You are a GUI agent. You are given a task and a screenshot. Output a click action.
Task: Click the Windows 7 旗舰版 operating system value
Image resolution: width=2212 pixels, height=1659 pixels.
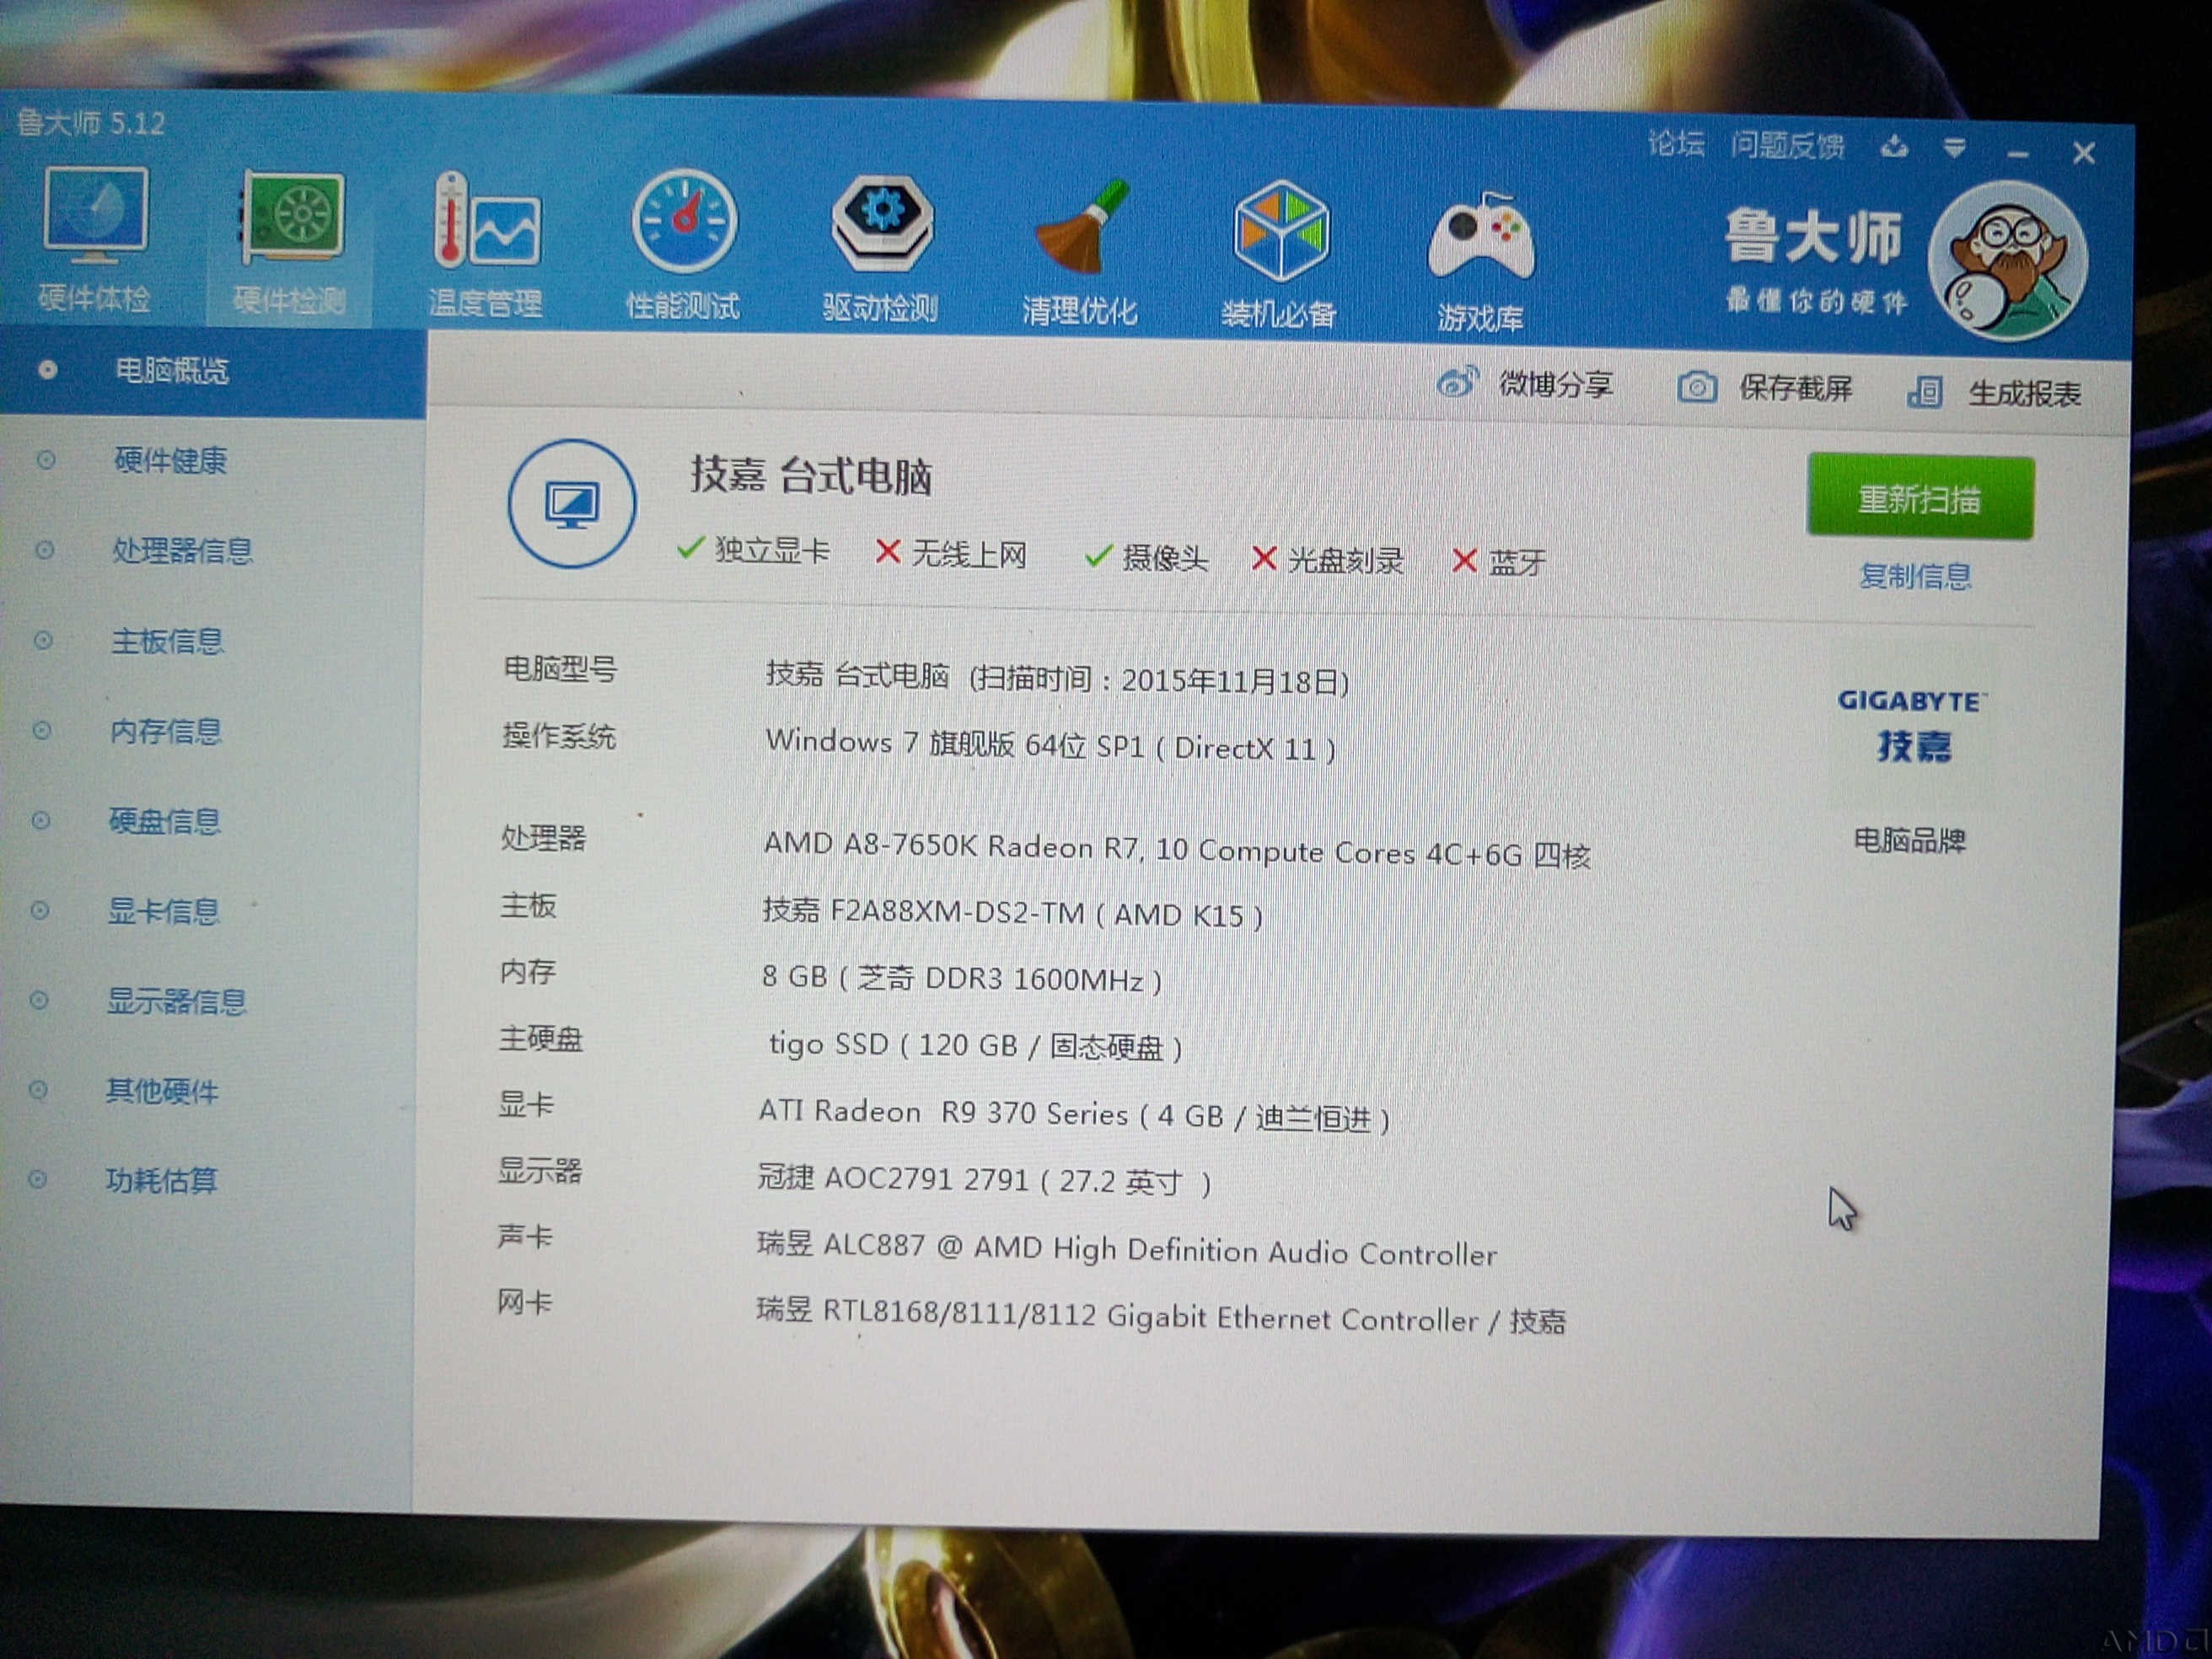click(x=1050, y=745)
